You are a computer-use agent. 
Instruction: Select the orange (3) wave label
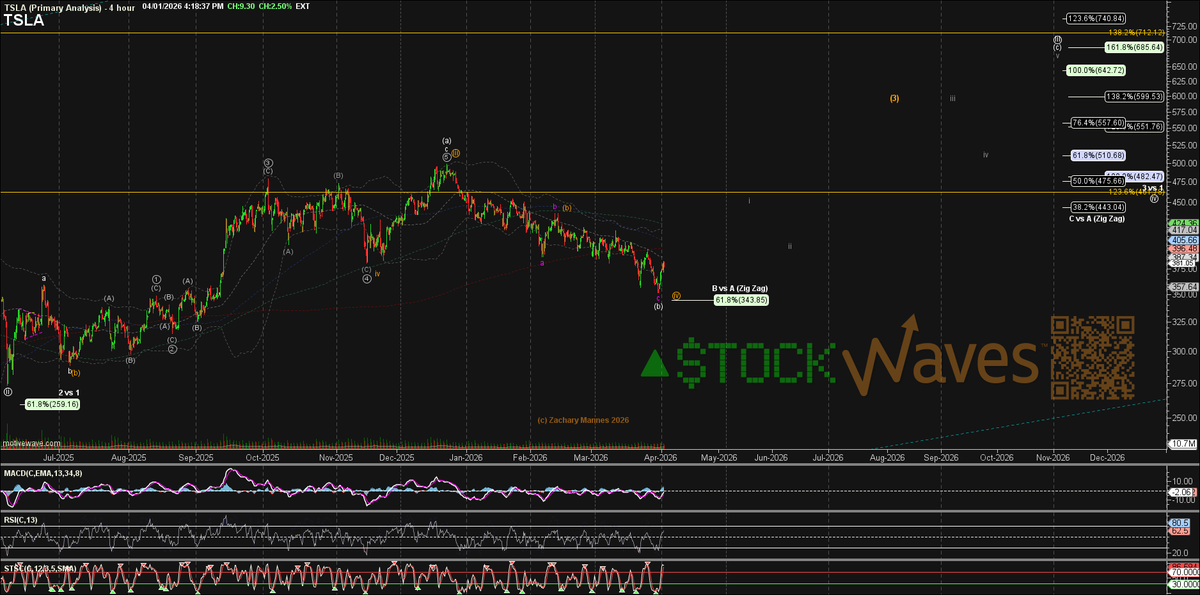[x=894, y=98]
